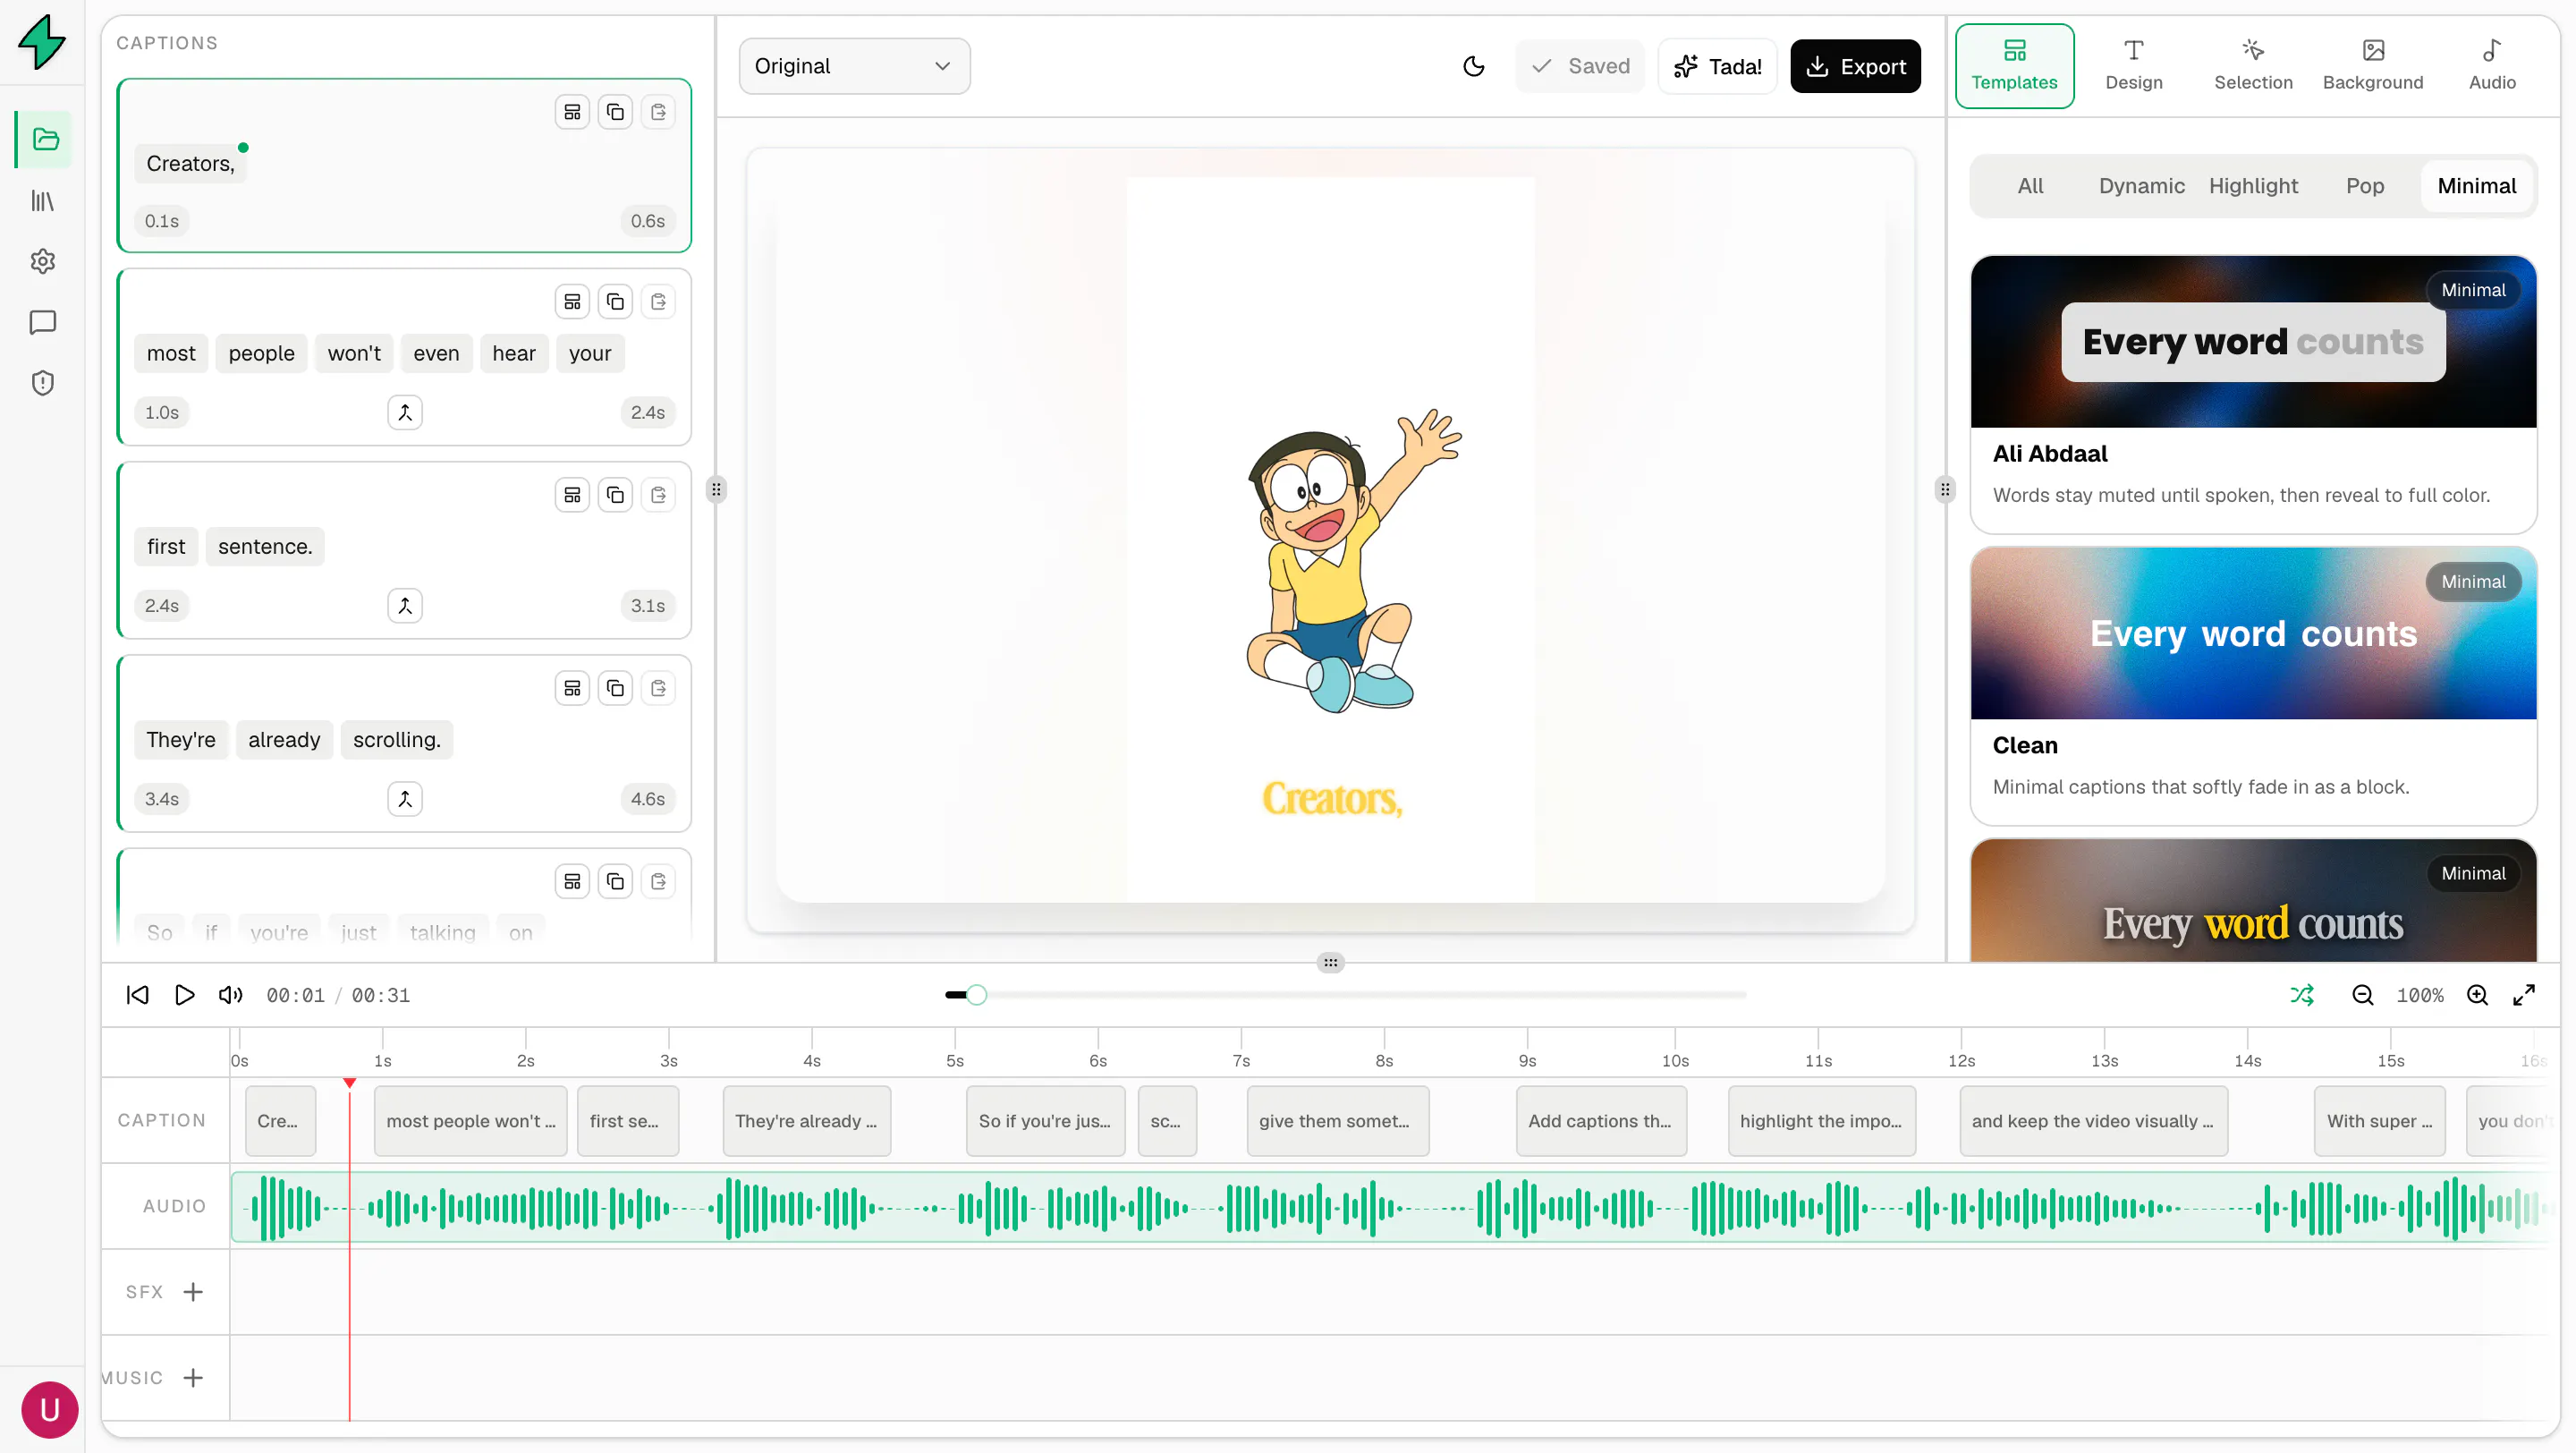This screenshot has height=1453, width=2576.
Task: Expand timeline to fullscreen
Action: [x=2524, y=995]
